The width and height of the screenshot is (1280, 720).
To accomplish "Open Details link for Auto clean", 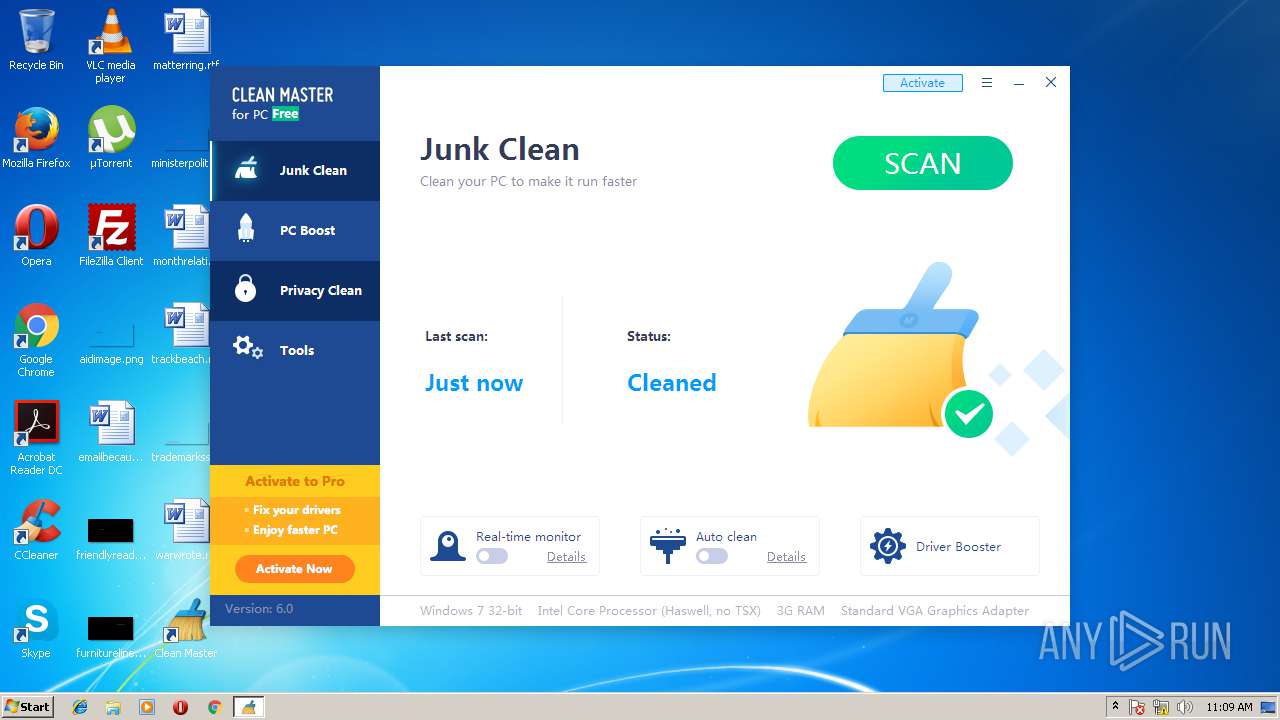I will 786,557.
